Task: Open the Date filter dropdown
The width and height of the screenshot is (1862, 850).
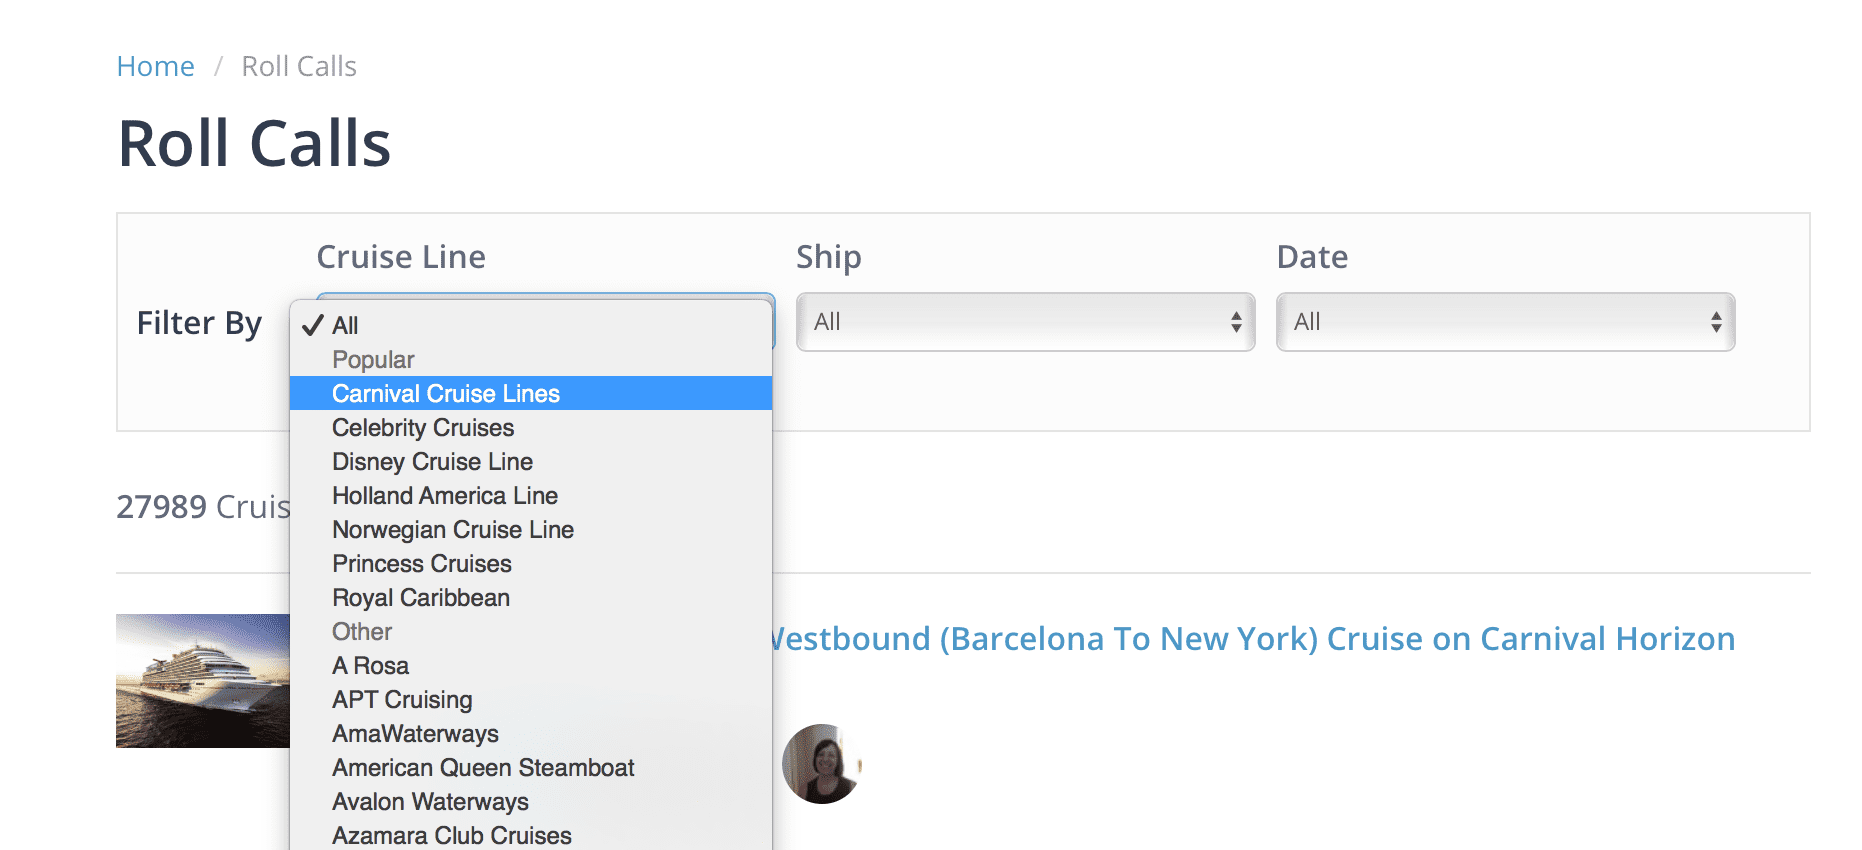Action: click(1505, 322)
